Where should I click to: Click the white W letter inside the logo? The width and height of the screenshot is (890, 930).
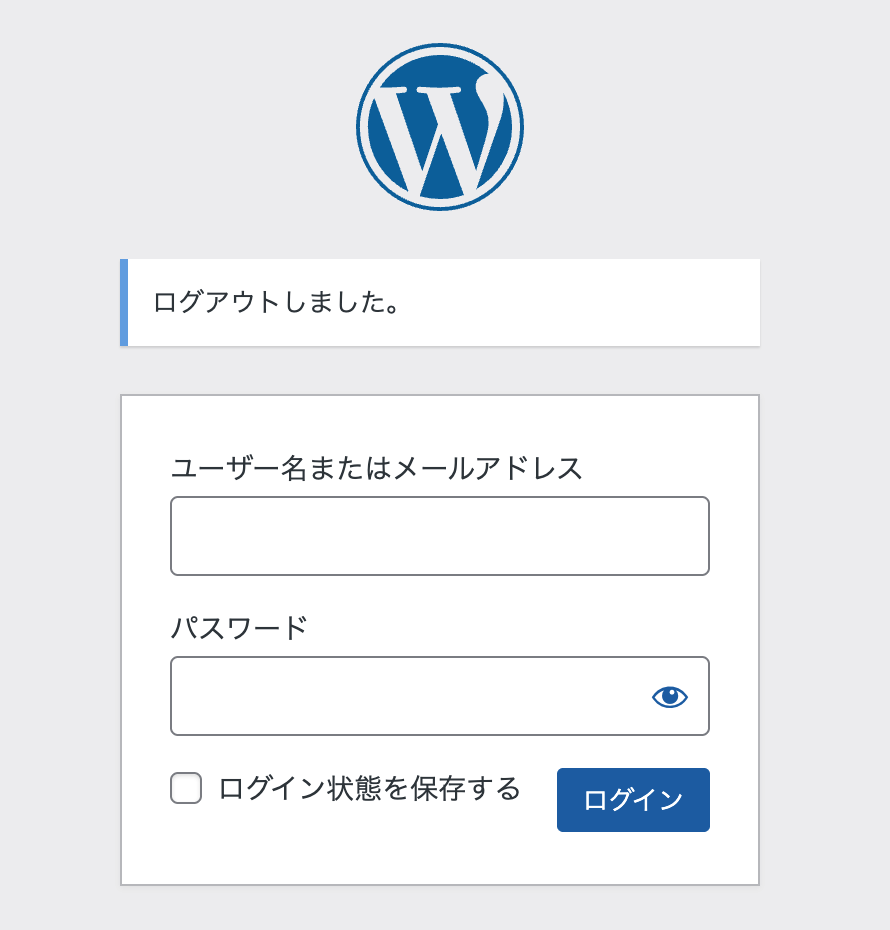click(x=439, y=135)
